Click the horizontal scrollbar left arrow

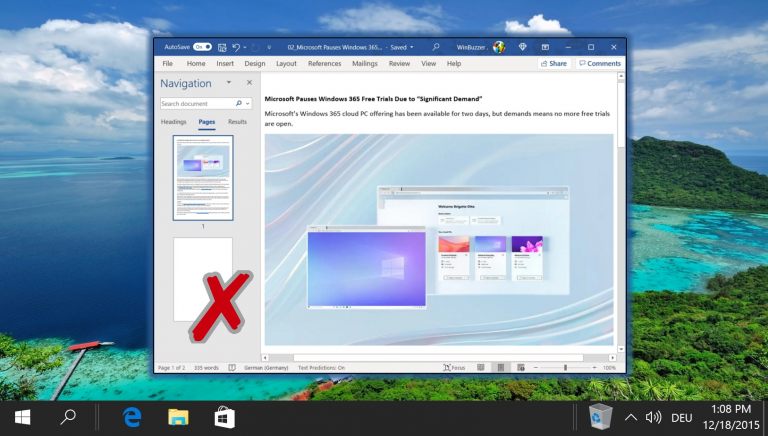coord(265,358)
